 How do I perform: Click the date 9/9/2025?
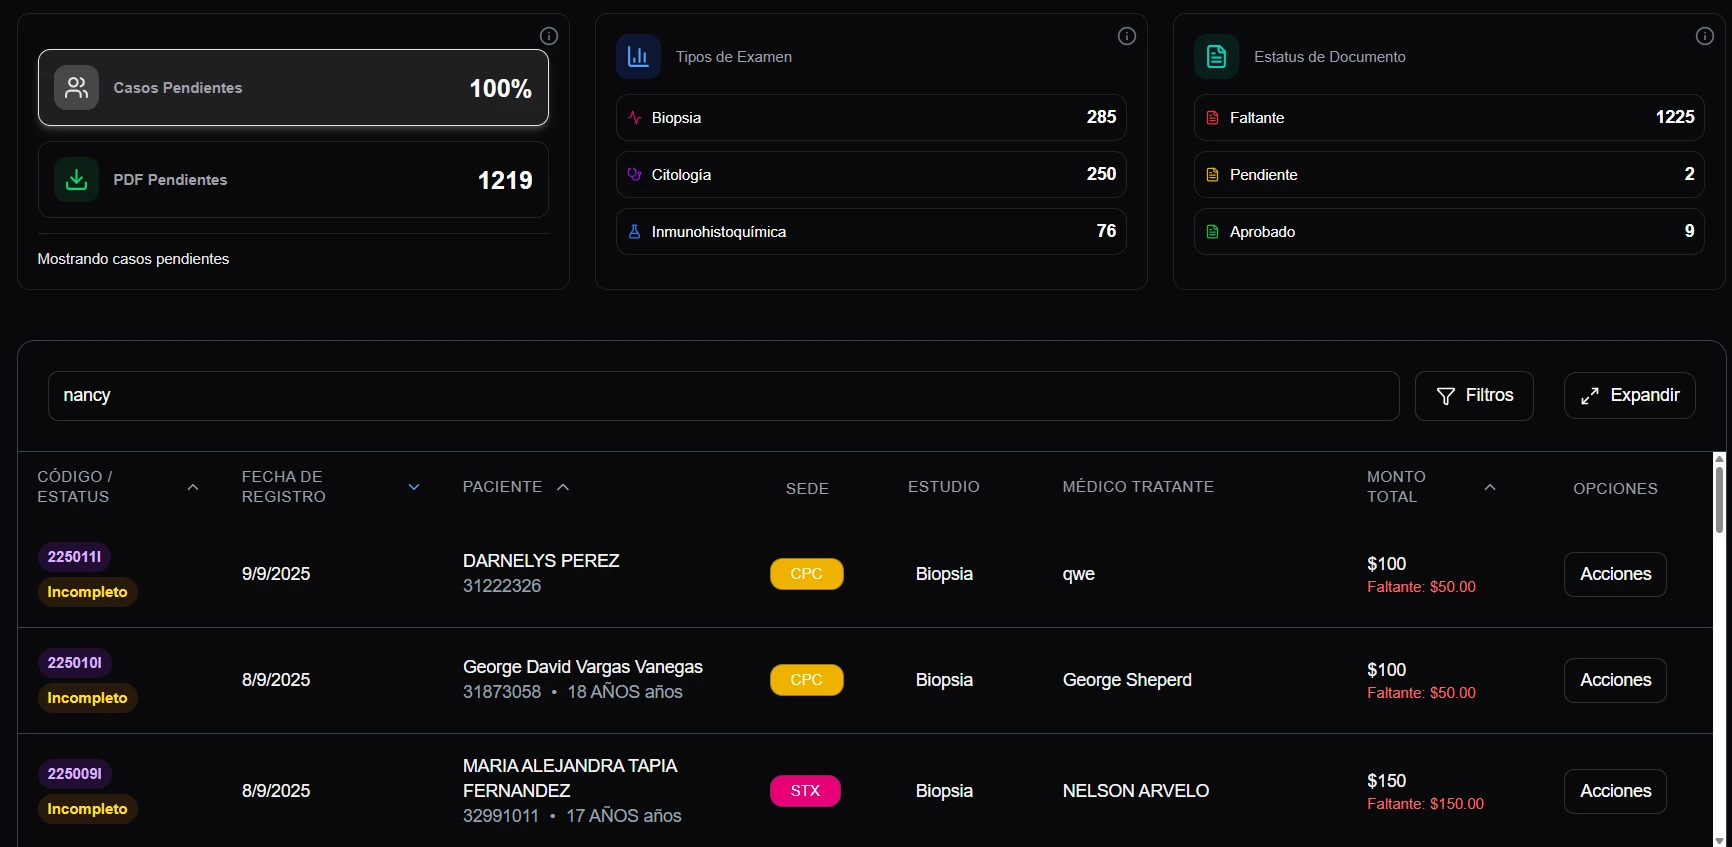pos(276,574)
